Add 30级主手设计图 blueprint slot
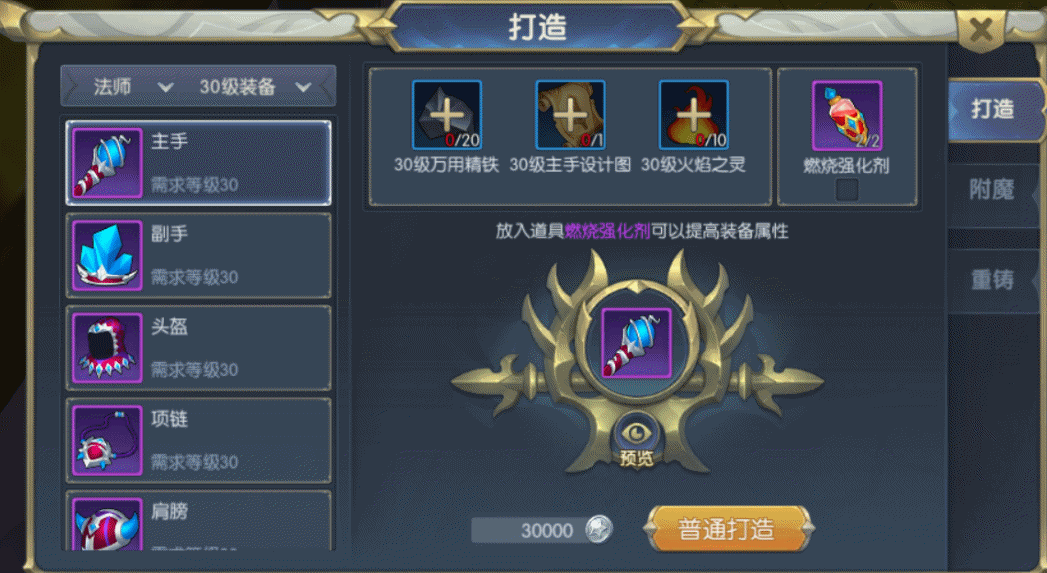The width and height of the screenshot is (1047, 573). 570,115
